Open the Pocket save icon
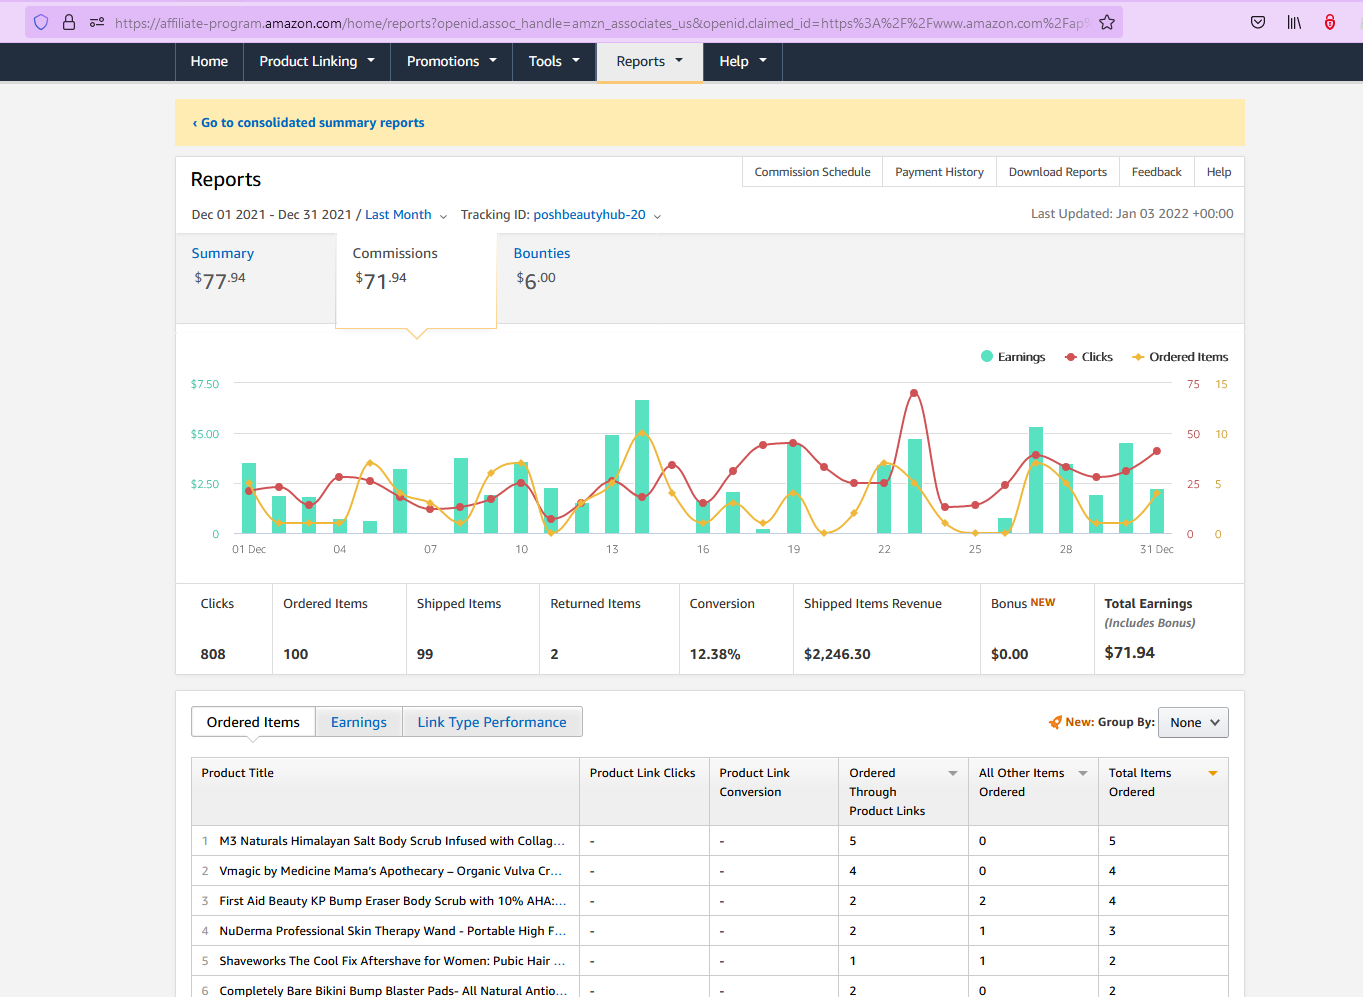This screenshot has width=1363, height=997. [x=1258, y=22]
